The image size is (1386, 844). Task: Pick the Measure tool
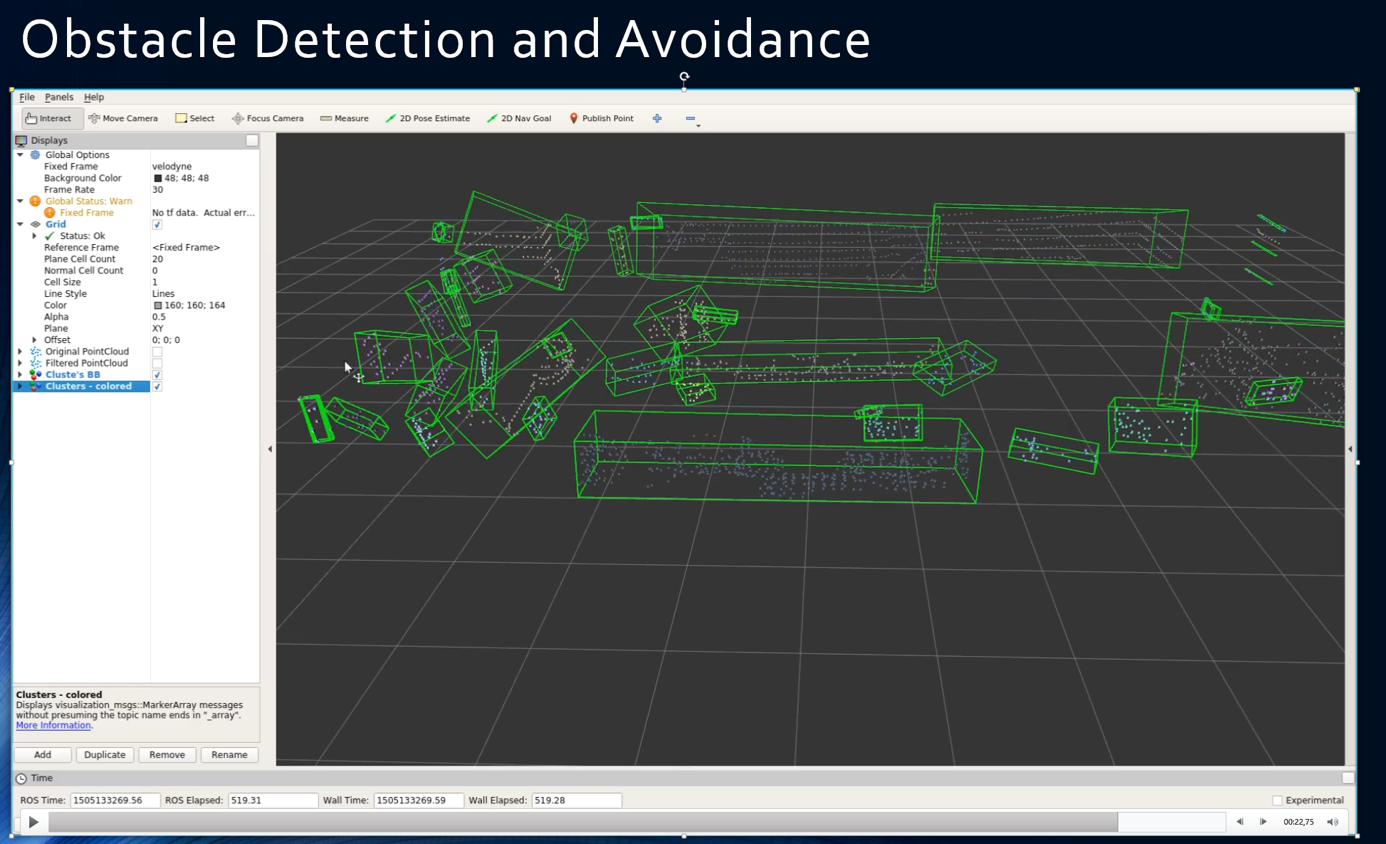point(344,118)
